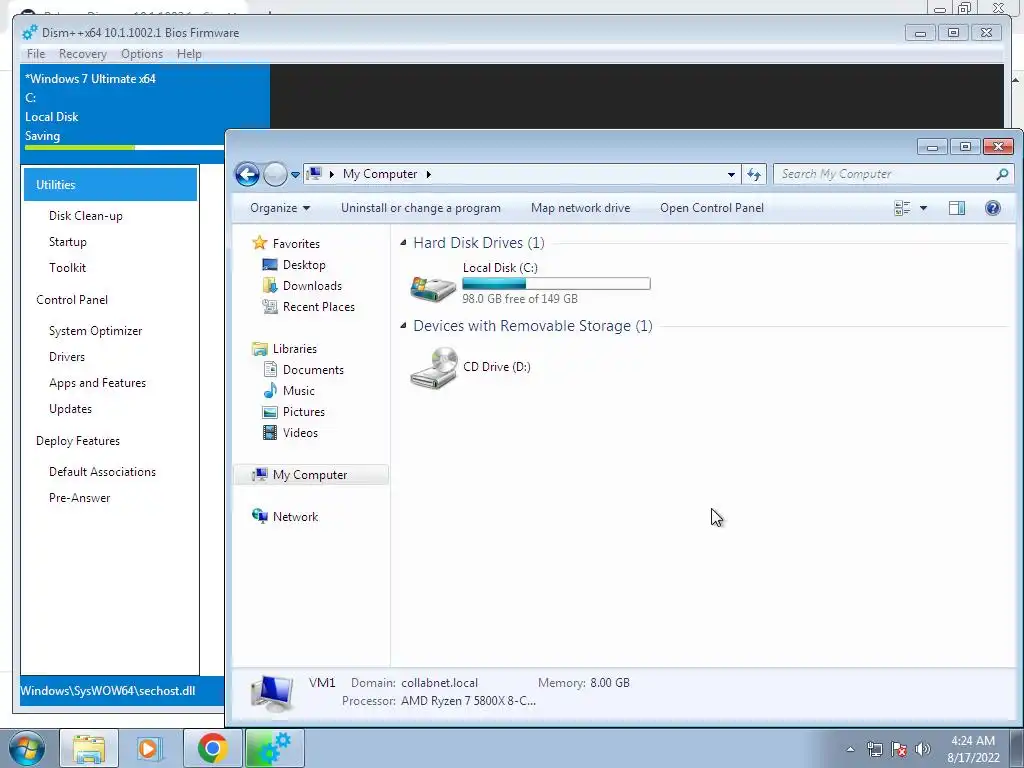
Task: Open the address bar history dropdown
Action: [x=731, y=174]
